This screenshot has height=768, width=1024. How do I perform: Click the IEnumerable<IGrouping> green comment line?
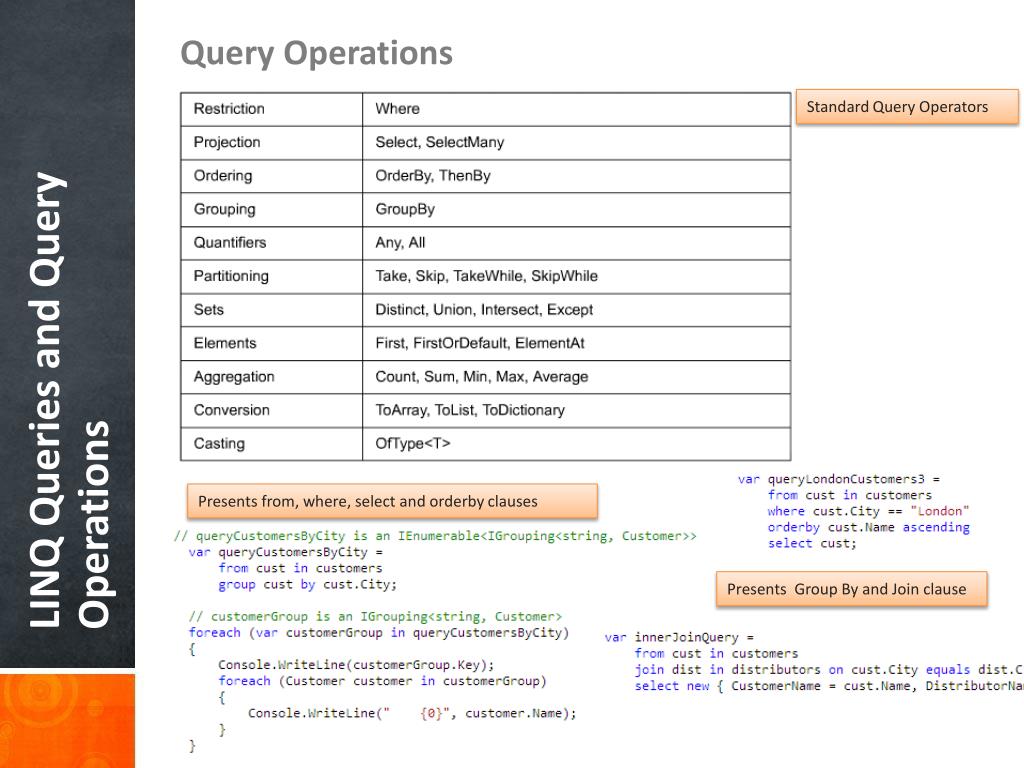(x=435, y=536)
